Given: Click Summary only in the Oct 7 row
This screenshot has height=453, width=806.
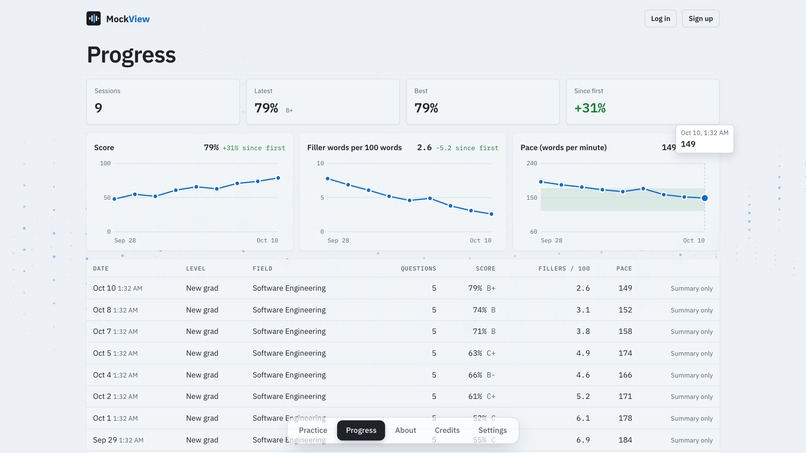Looking at the screenshot, I should coord(691,332).
